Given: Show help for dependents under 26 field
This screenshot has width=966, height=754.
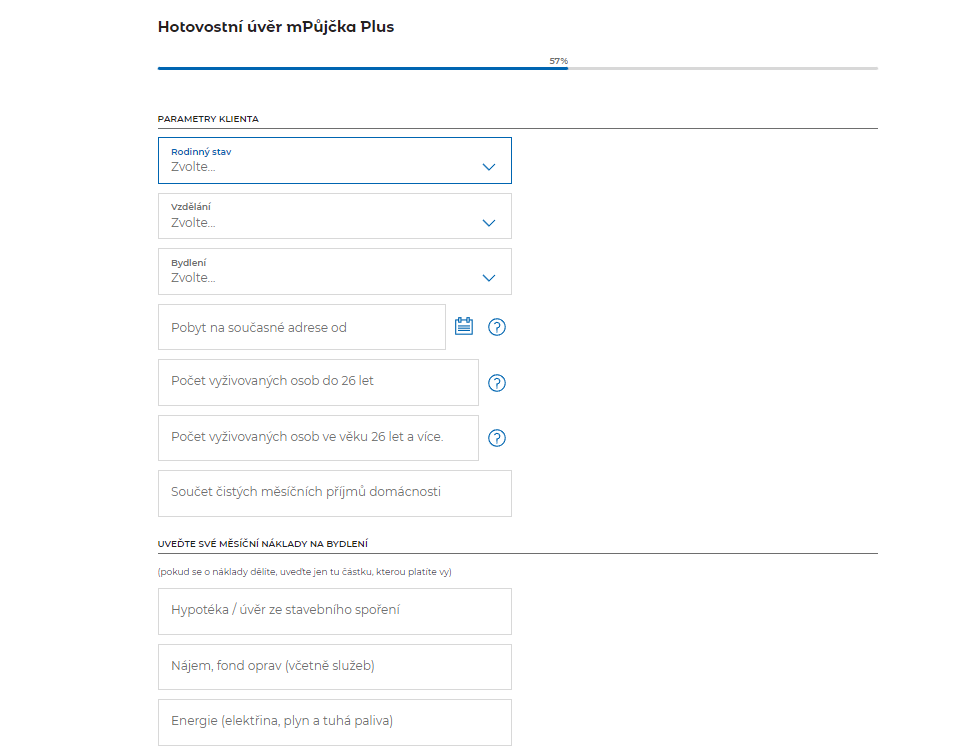Looking at the screenshot, I should (x=497, y=383).
